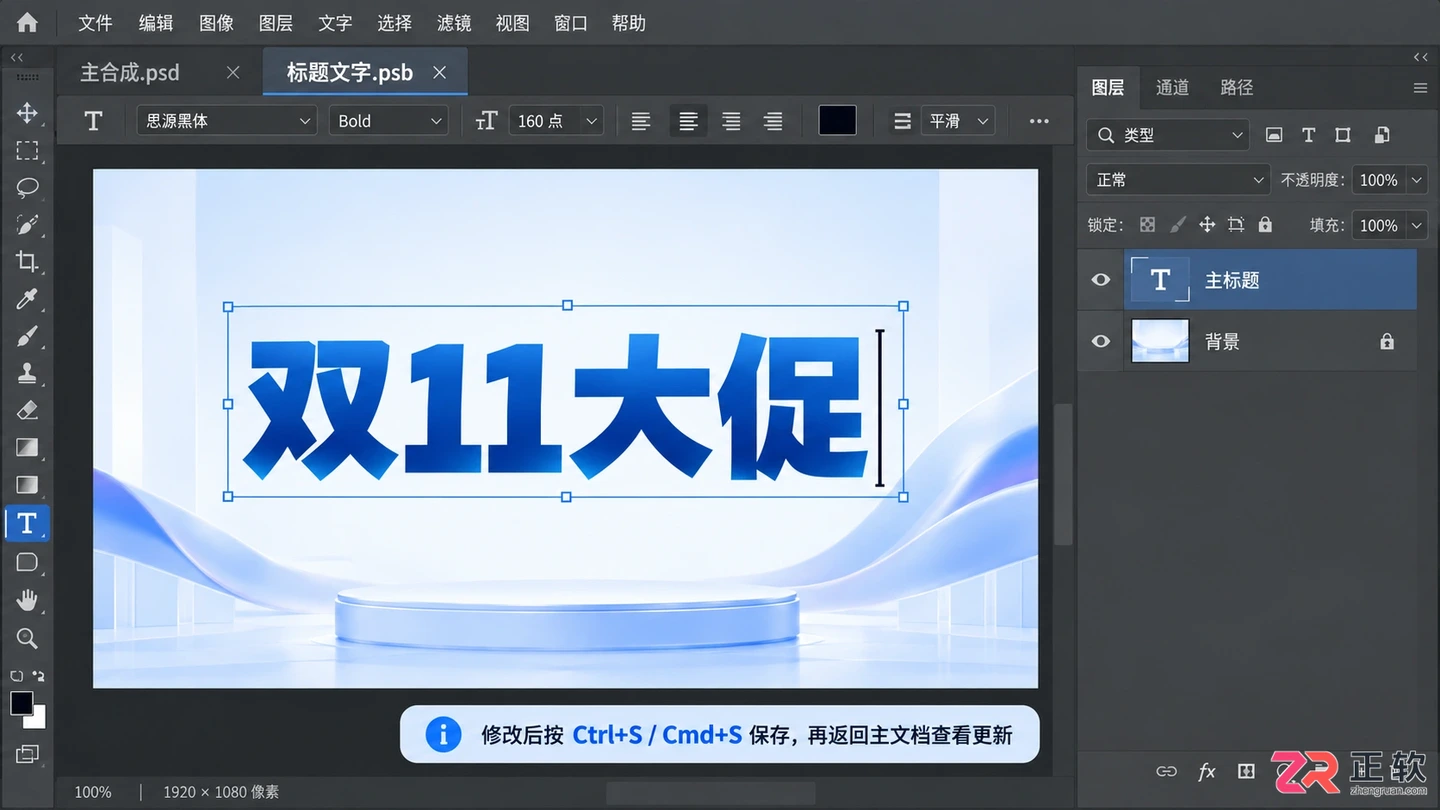Toggle lock transparent pixels
Screen dimensions: 1440x810
point(1148,225)
